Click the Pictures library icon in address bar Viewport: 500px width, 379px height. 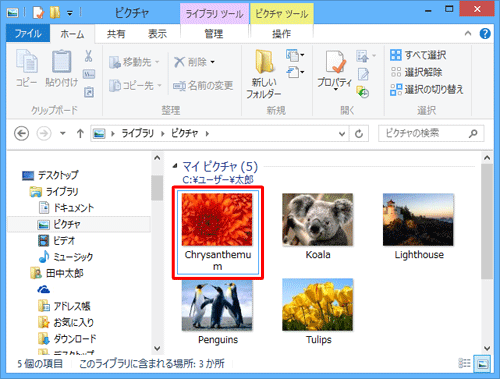(99, 134)
